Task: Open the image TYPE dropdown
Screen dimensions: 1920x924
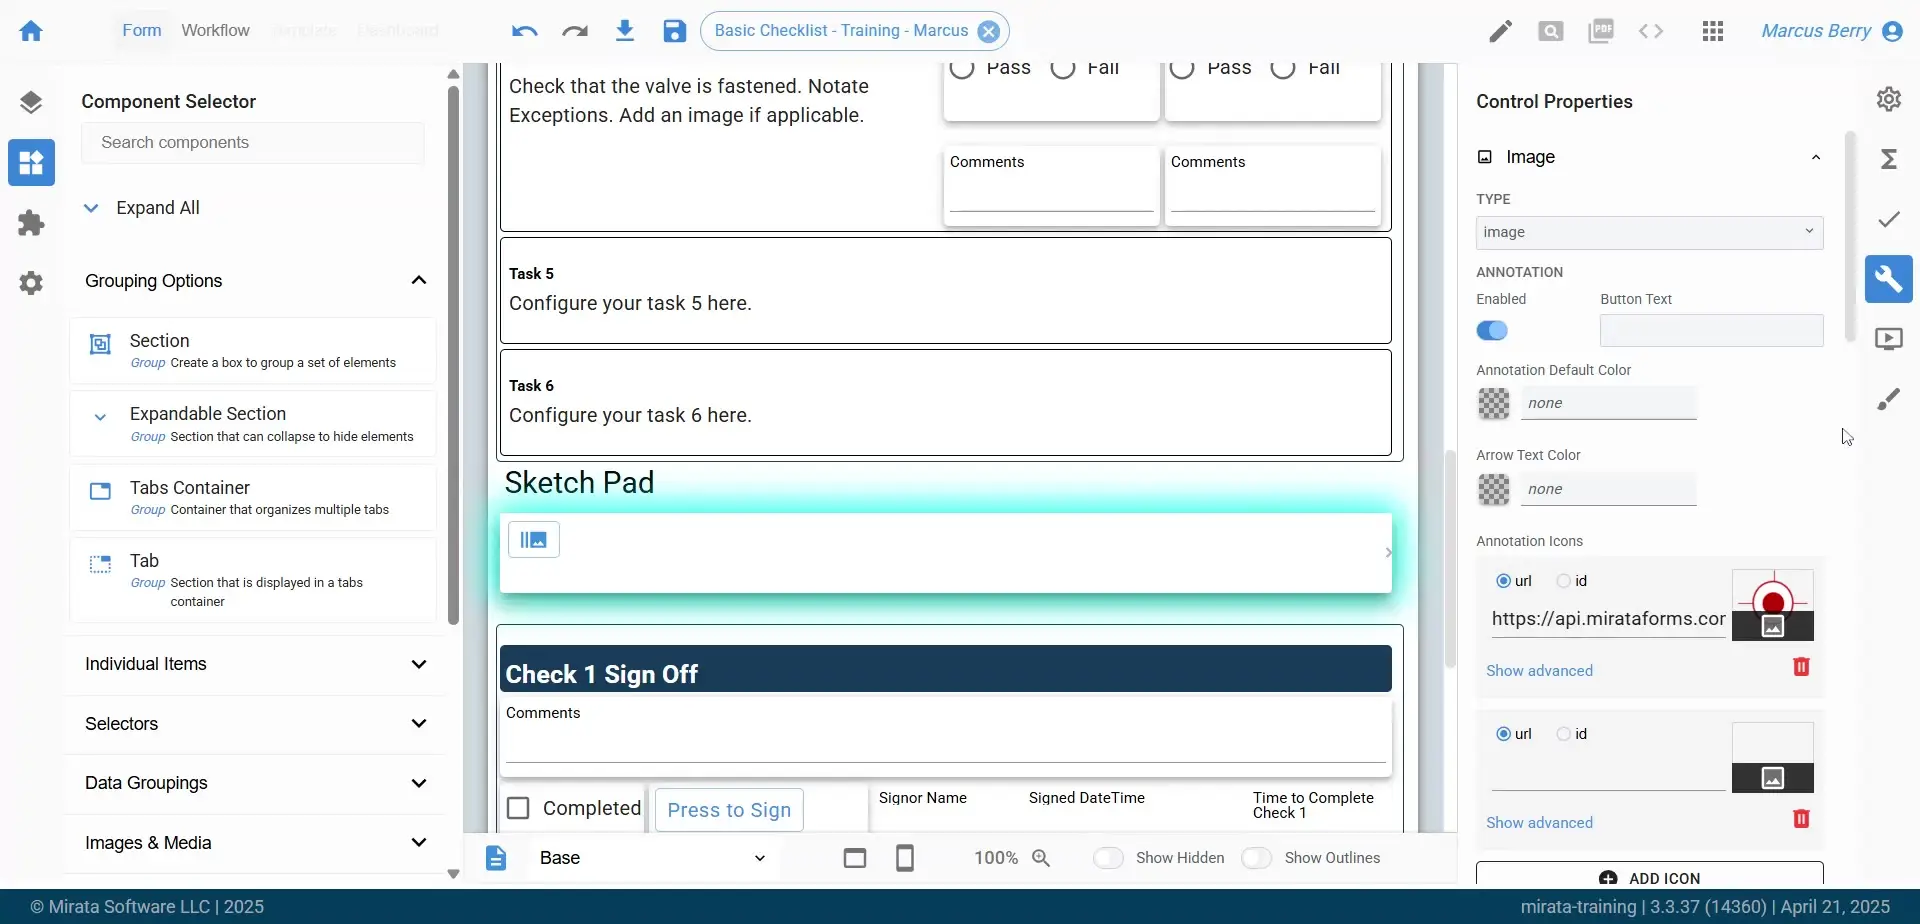Action: (1649, 231)
